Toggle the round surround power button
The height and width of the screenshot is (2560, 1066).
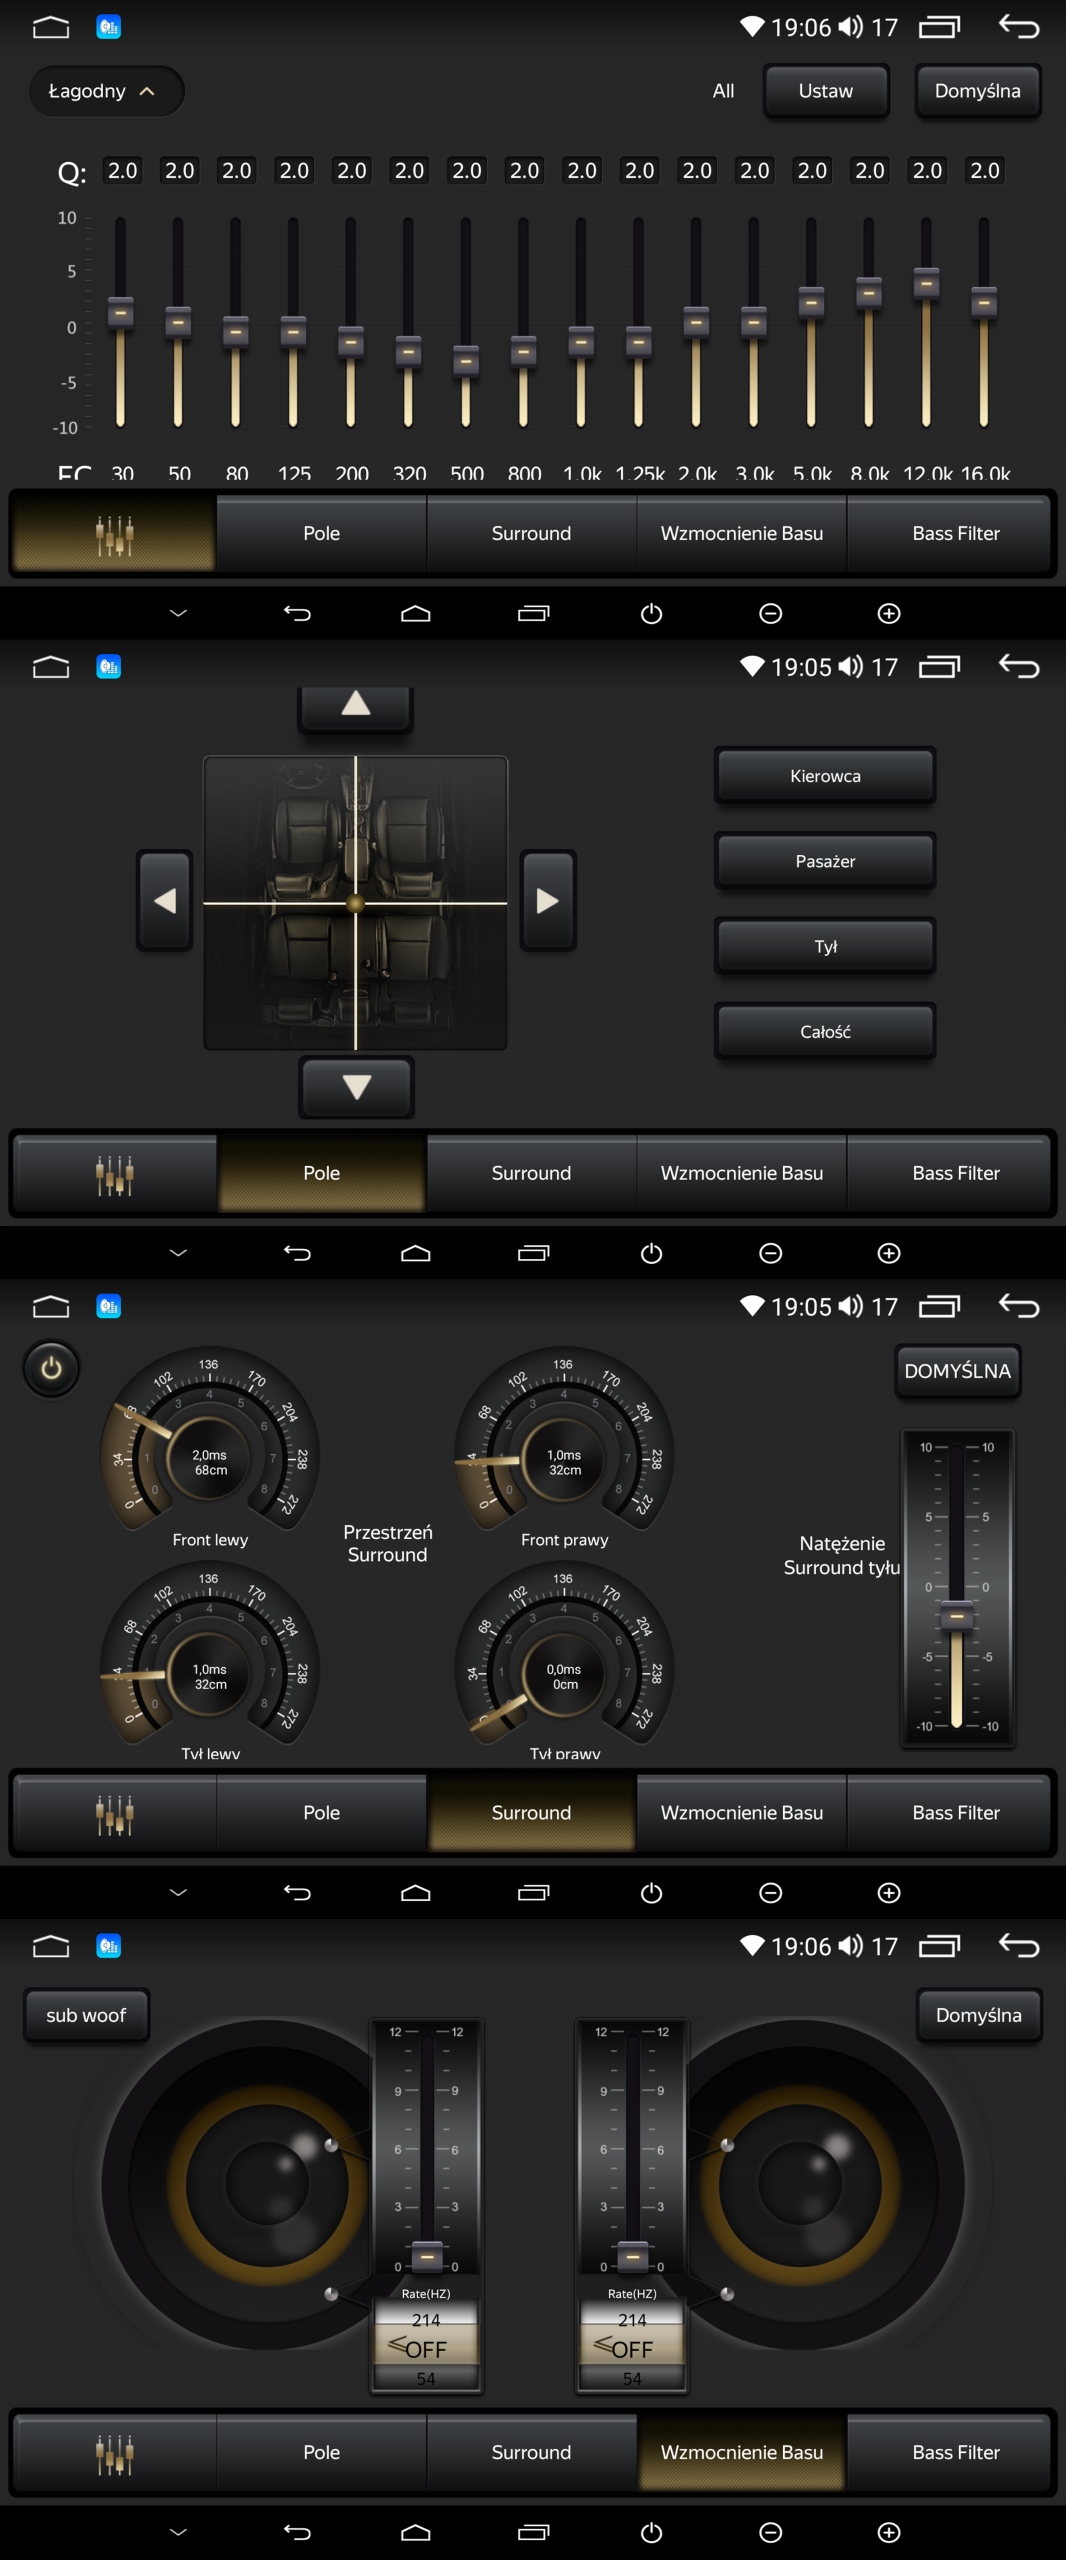coord(51,1369)
